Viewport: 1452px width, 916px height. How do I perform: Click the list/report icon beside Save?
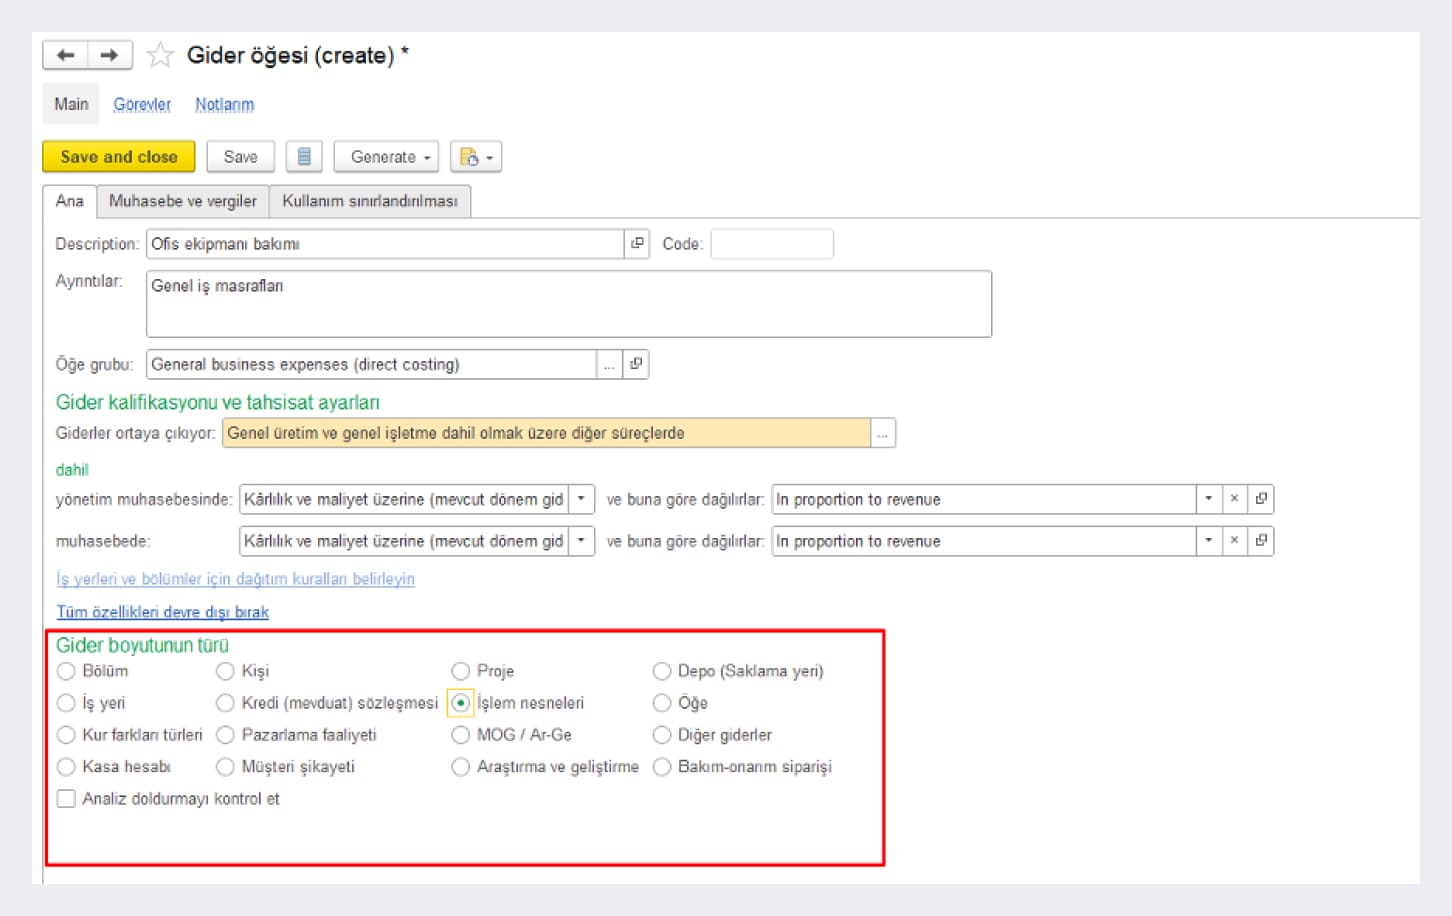tap(304, 157)
